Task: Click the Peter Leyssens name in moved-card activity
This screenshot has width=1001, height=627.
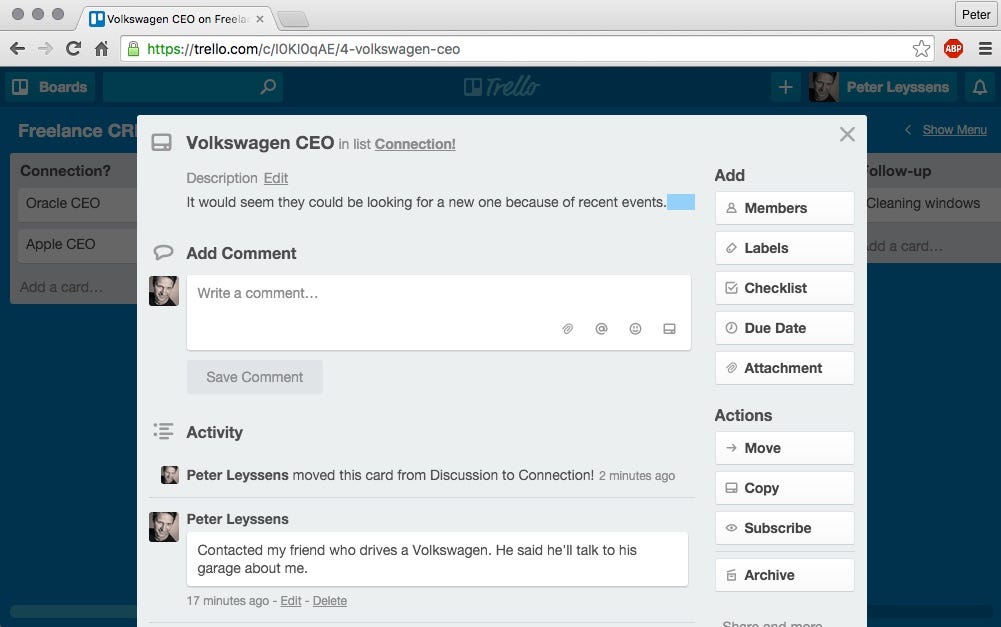Action: [x=237, y=476]
